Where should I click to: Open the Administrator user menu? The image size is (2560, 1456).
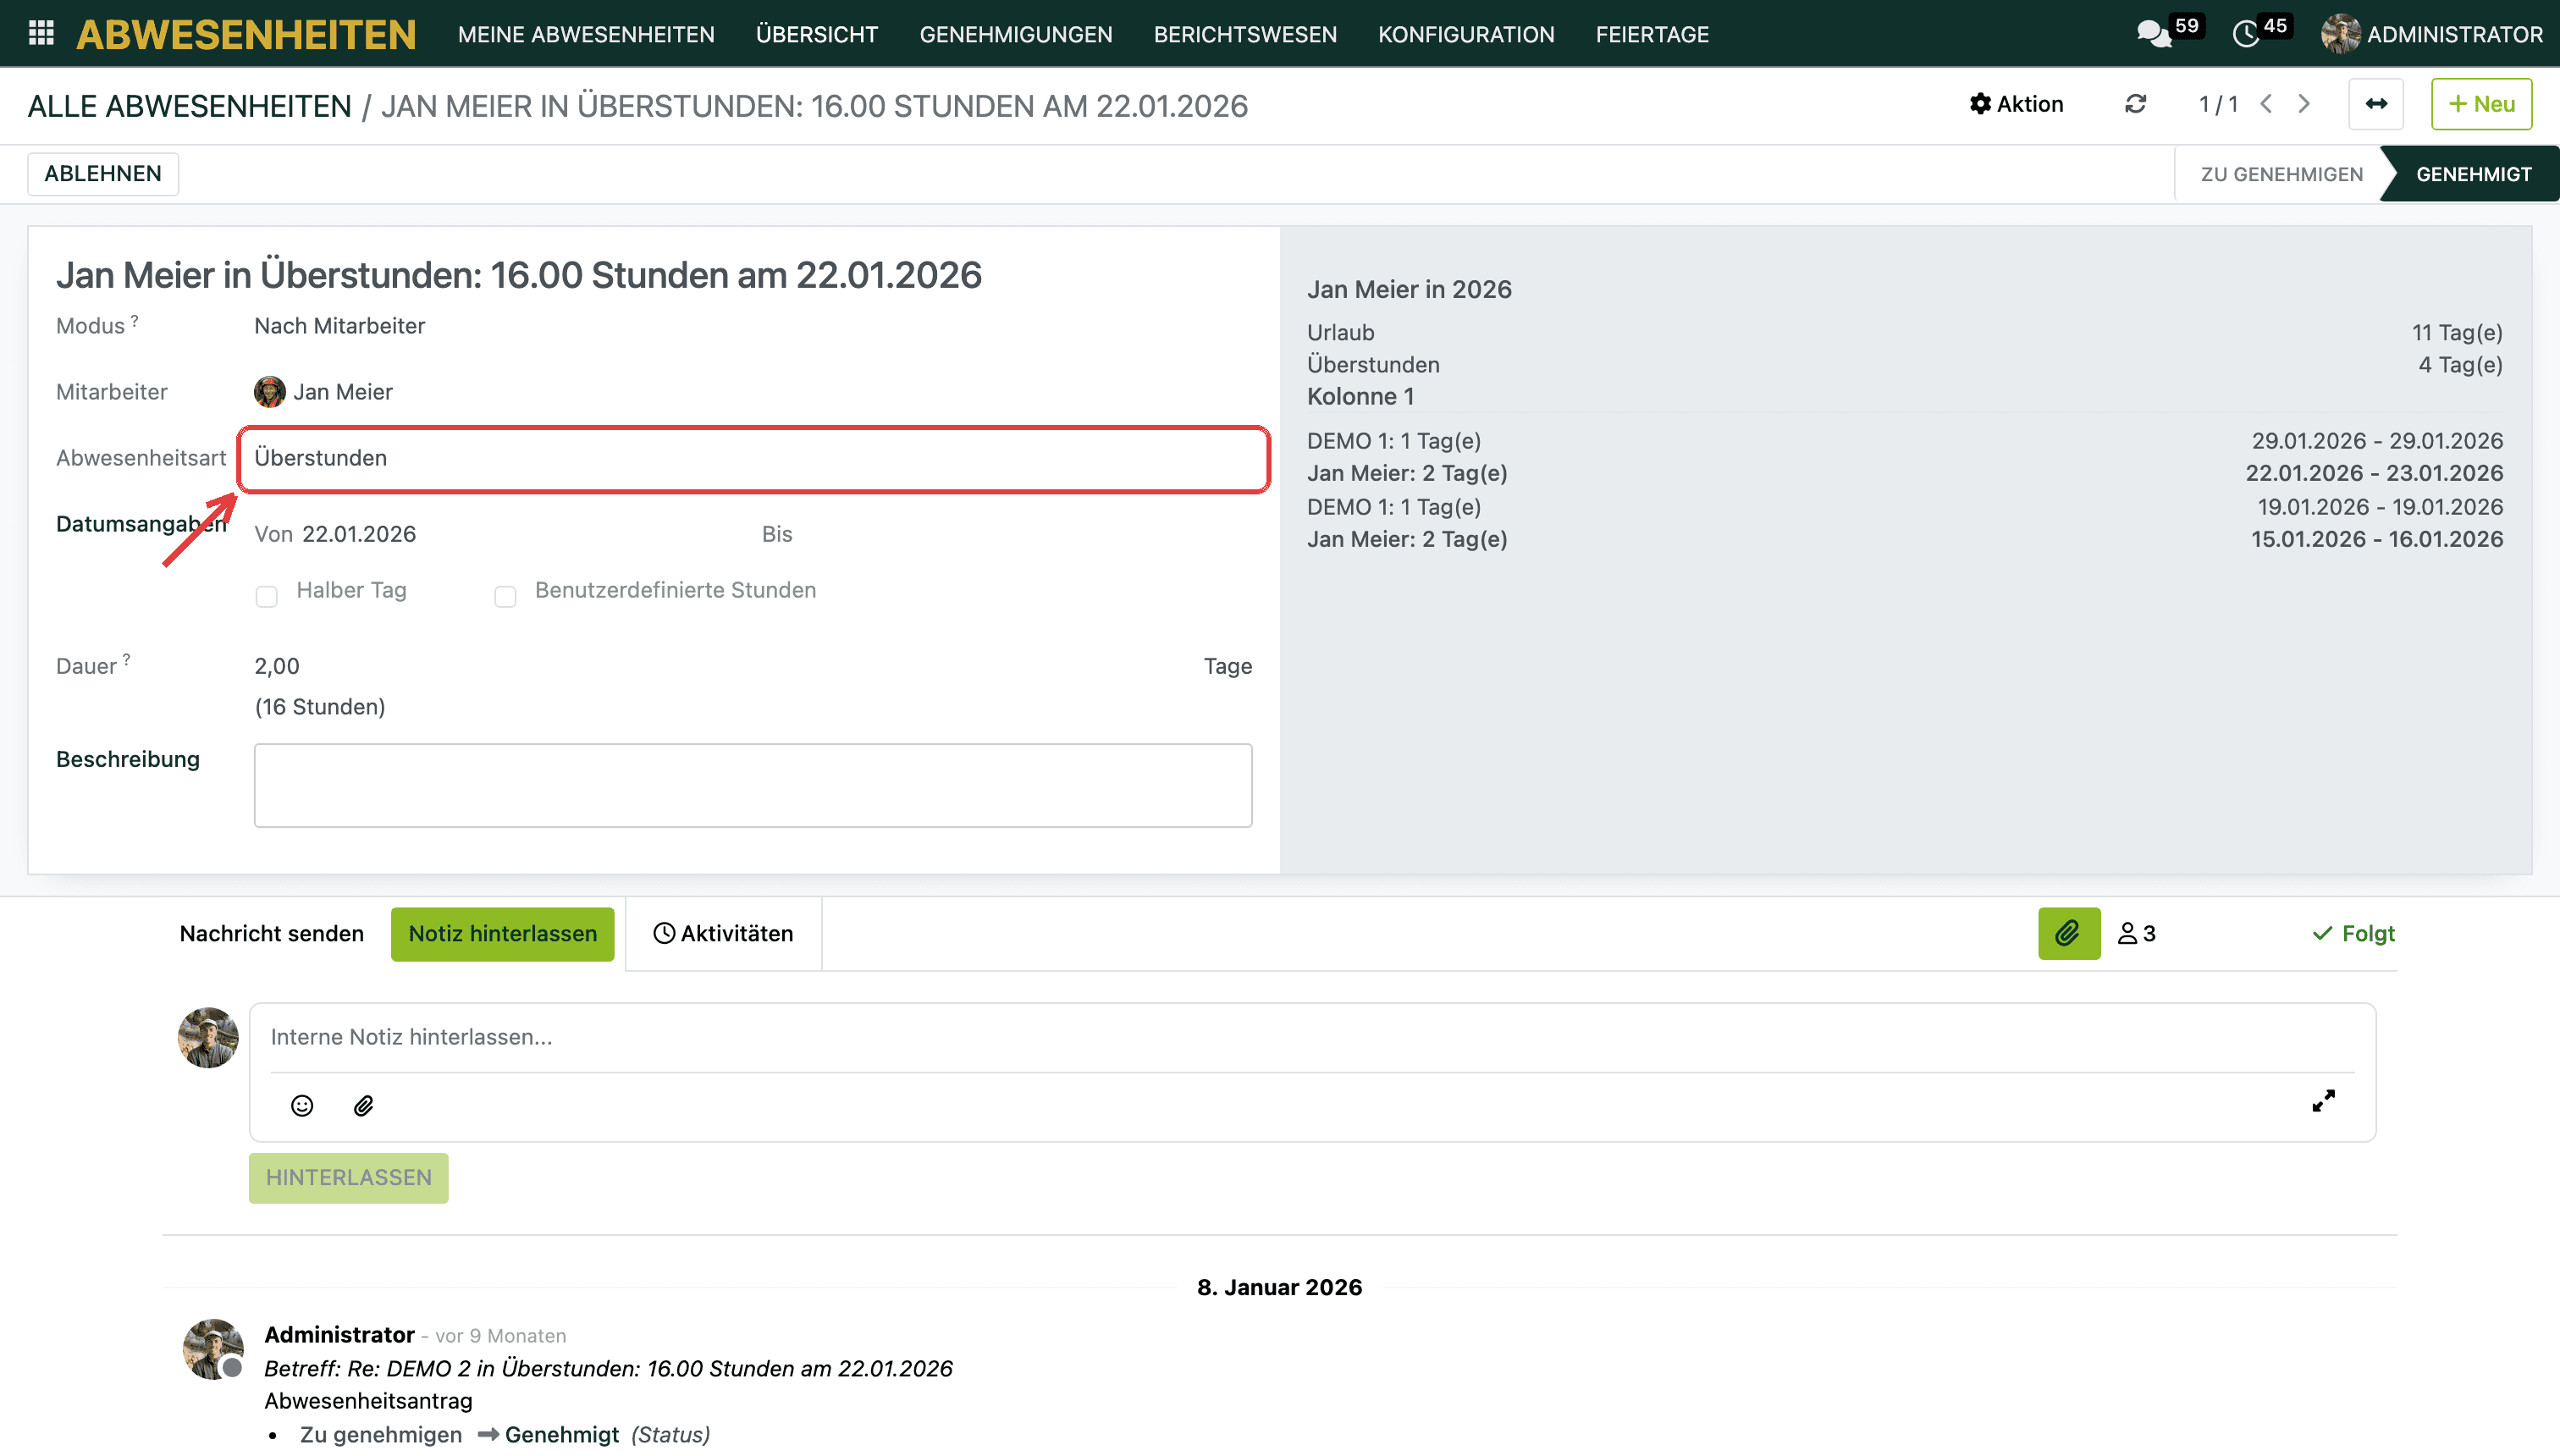click(x=2432, y=34)
